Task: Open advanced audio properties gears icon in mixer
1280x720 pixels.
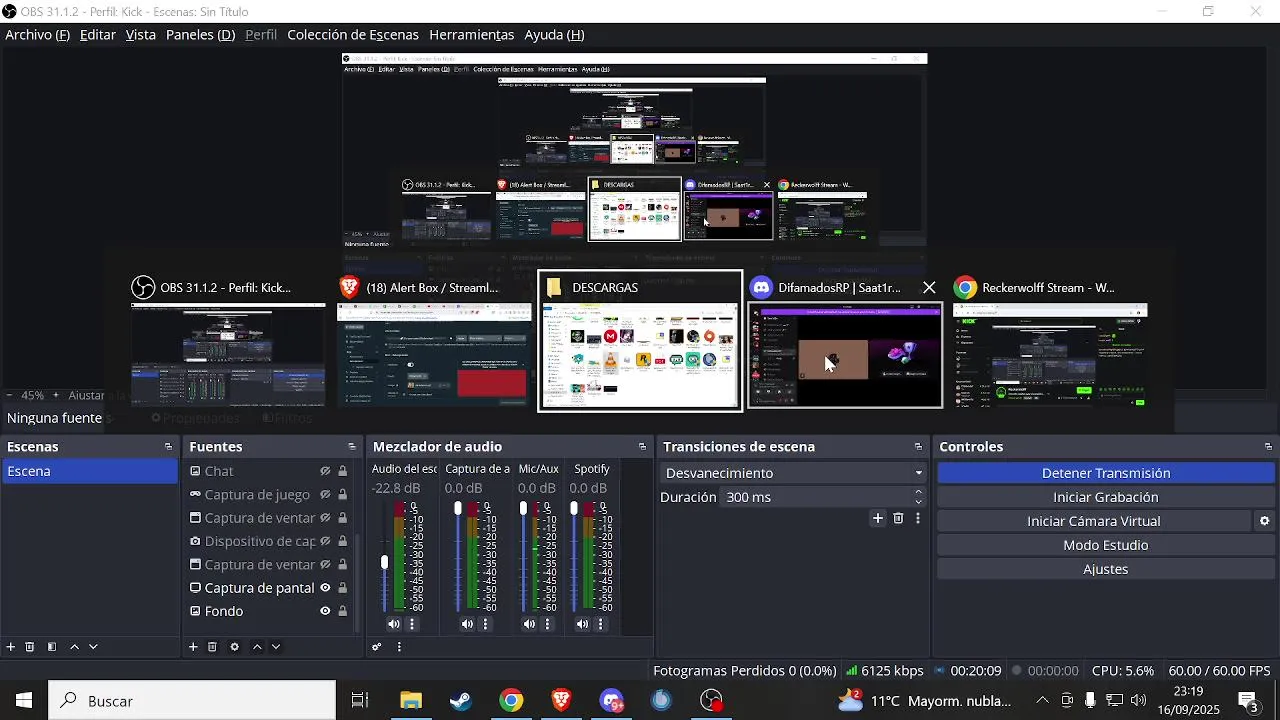Action: click(377, 647)
